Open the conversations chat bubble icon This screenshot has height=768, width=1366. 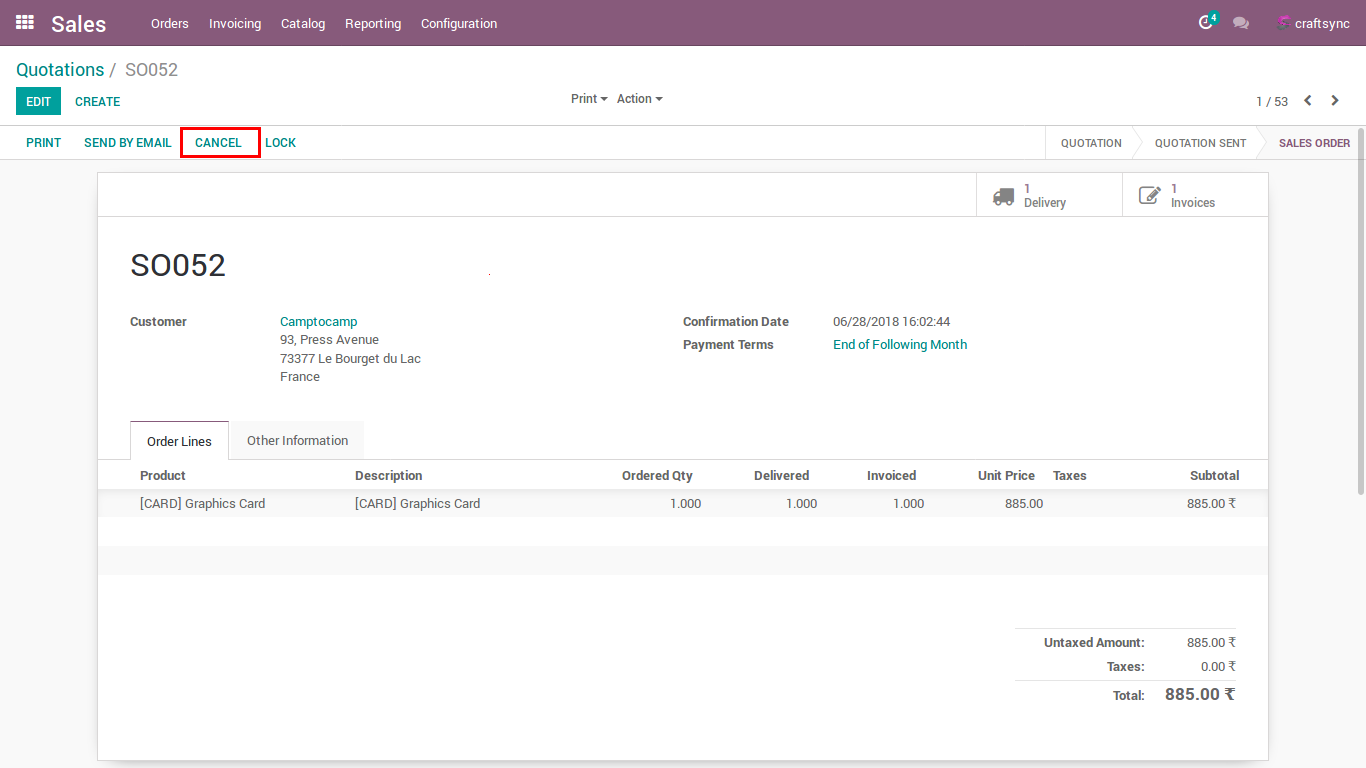coord(1241,23)
